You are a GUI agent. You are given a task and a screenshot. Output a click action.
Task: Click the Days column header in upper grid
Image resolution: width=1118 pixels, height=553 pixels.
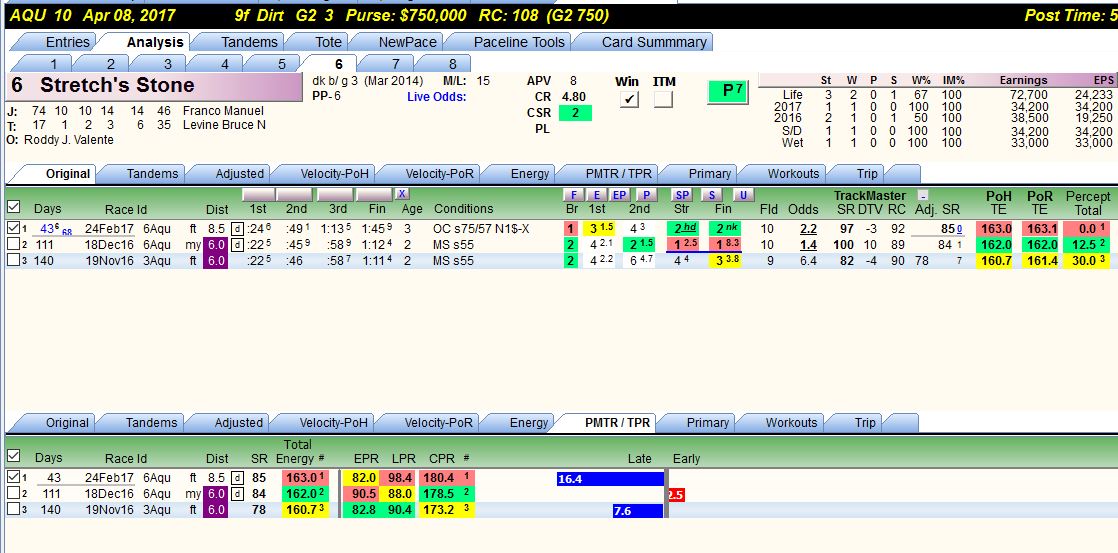(47, 209)
